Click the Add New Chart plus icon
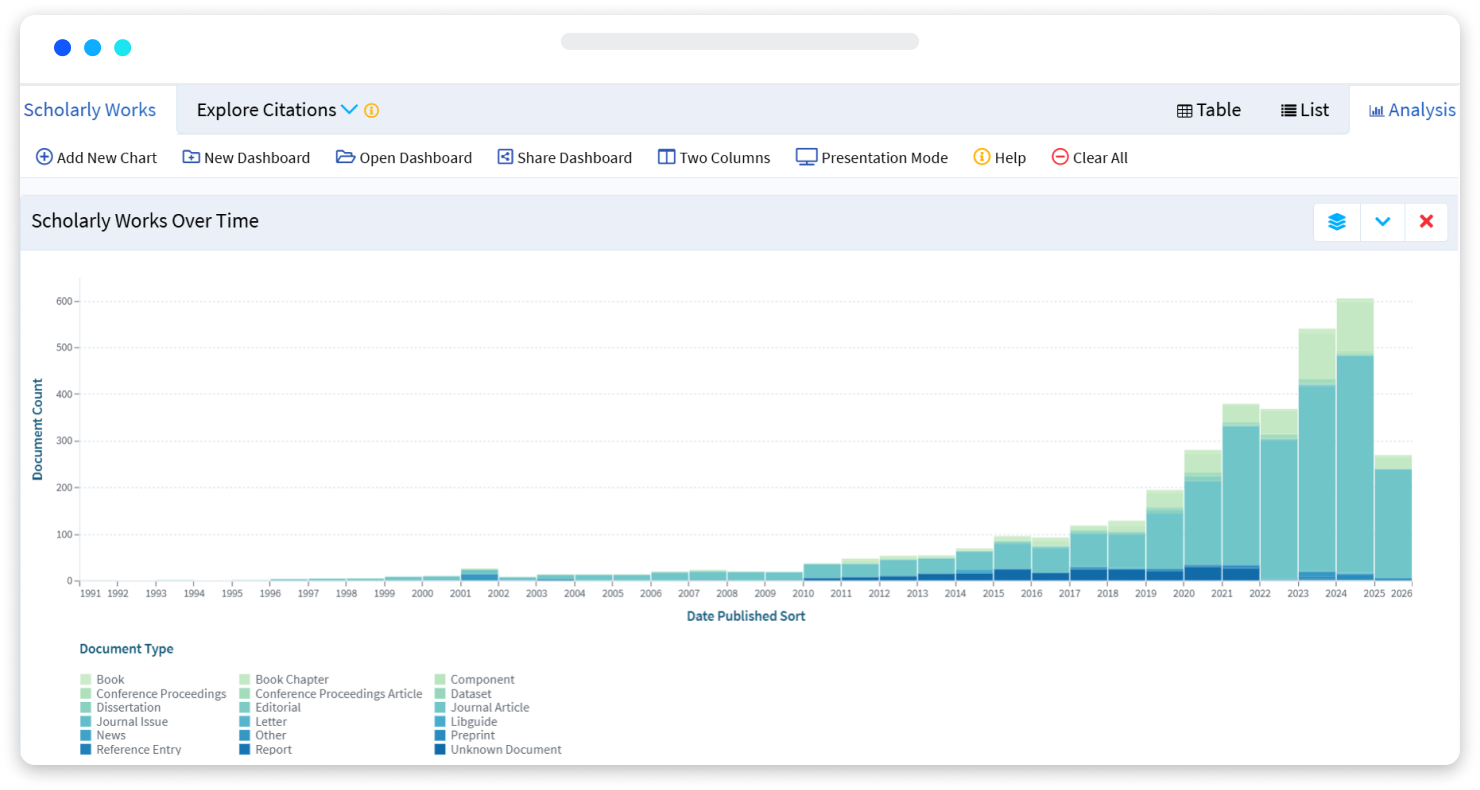 pyautogui.click(x=44, y=157)
